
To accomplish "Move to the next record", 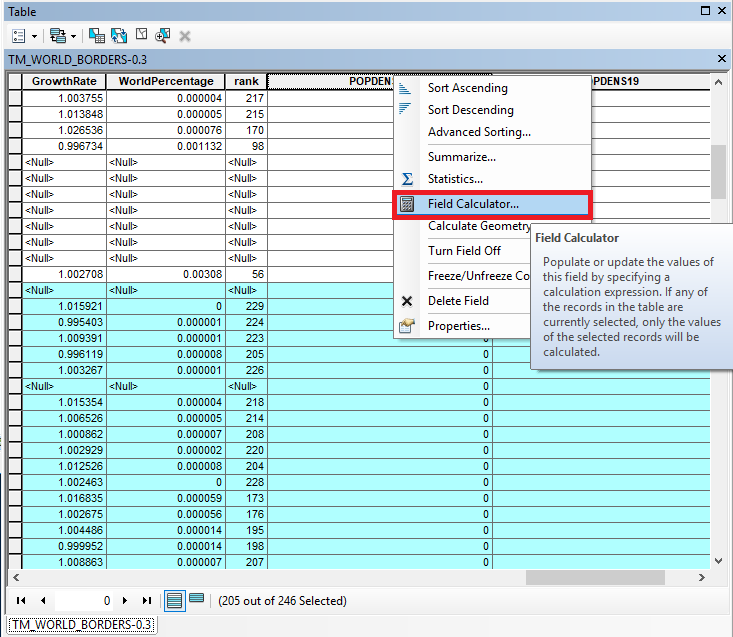I will pyautogui.click(x=124, y=601).
